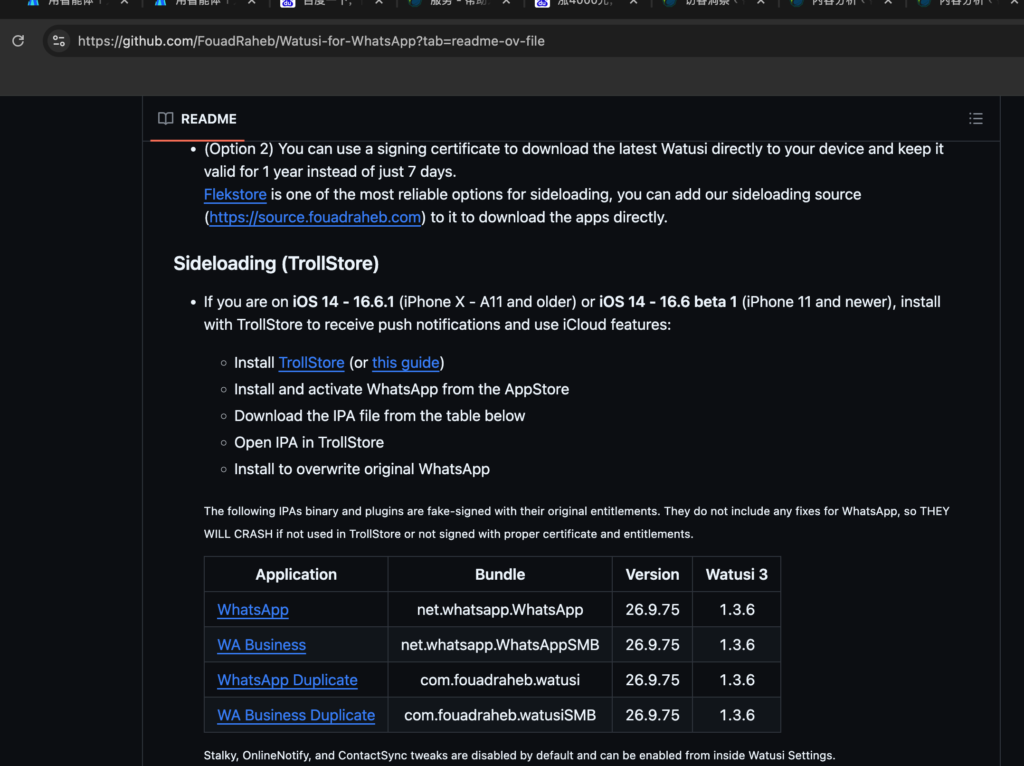Close the 服务 - 帮助 browser tab

click(x=507, y=3)
